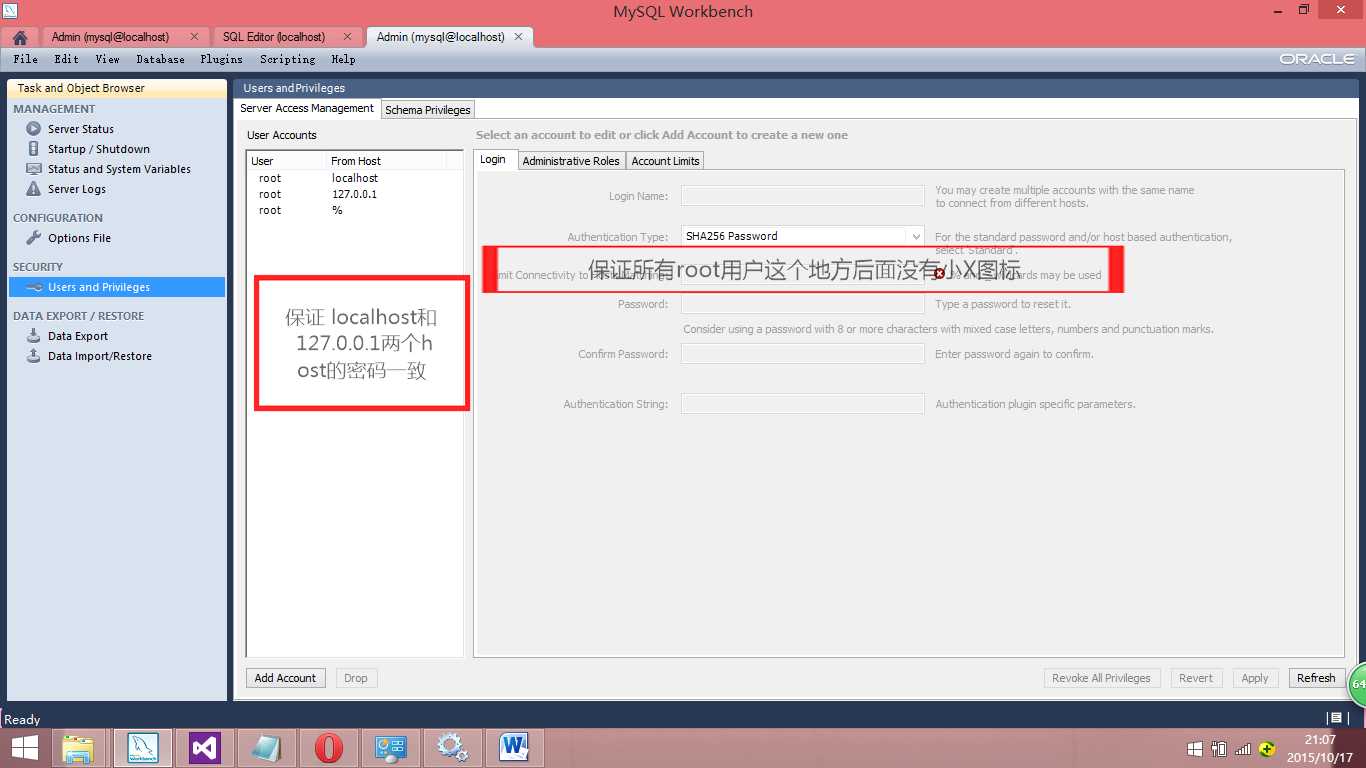Open the Administrative Roles tab
This screenshot has height=768, width=1366.
[x=571, y=161]
